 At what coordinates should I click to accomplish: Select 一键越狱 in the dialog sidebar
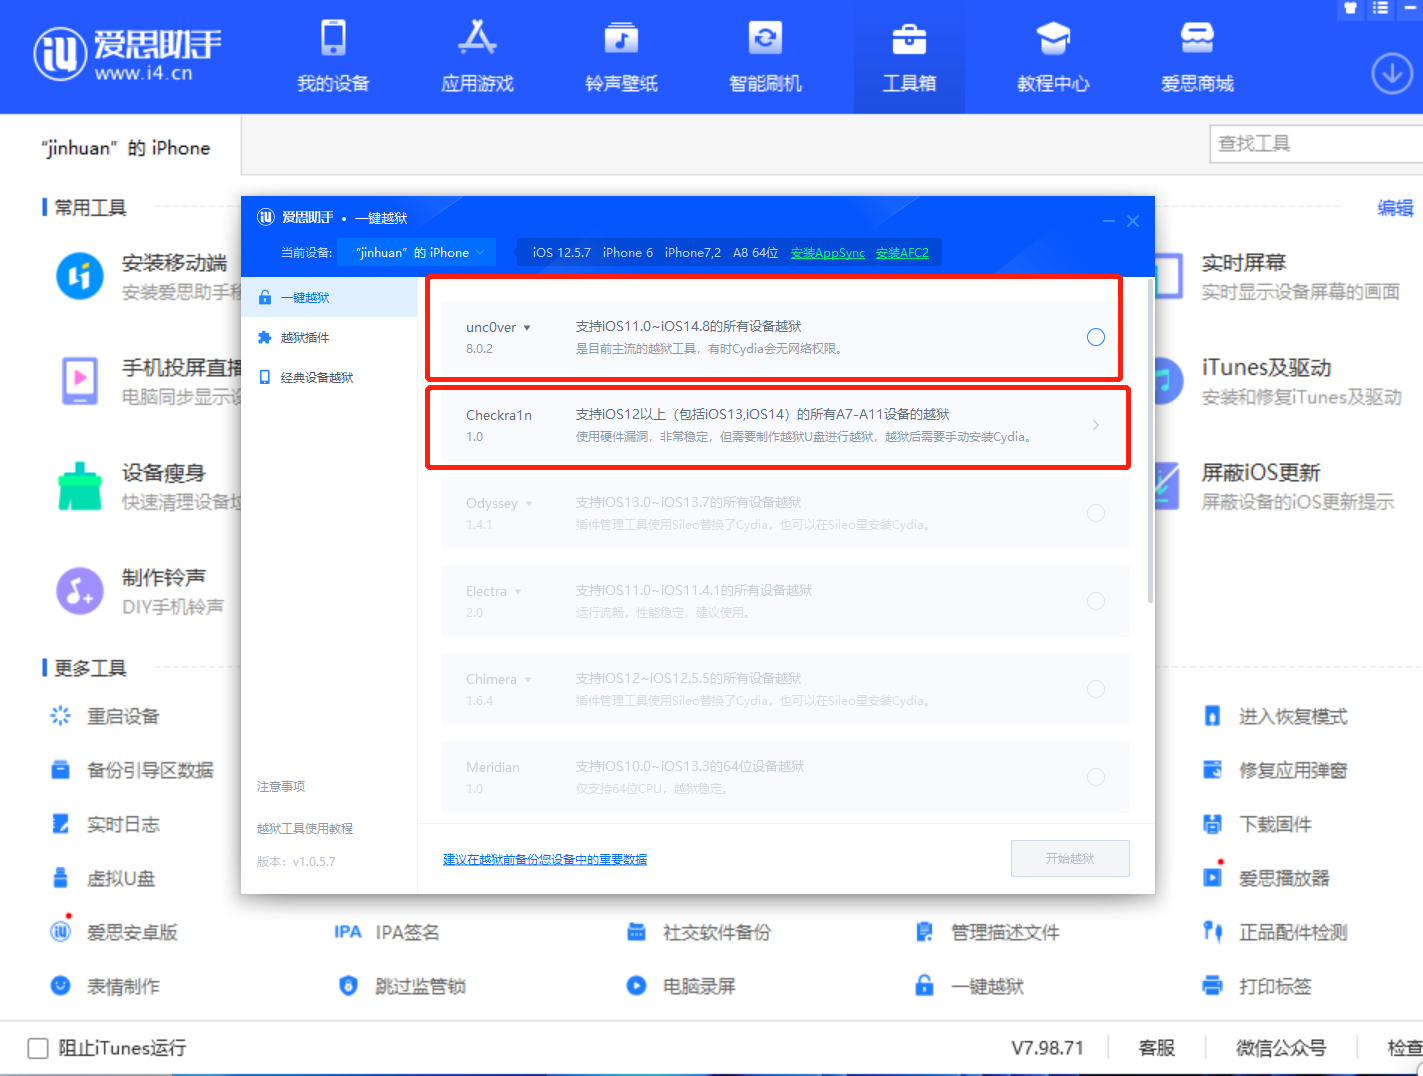[x=329, y=297]
